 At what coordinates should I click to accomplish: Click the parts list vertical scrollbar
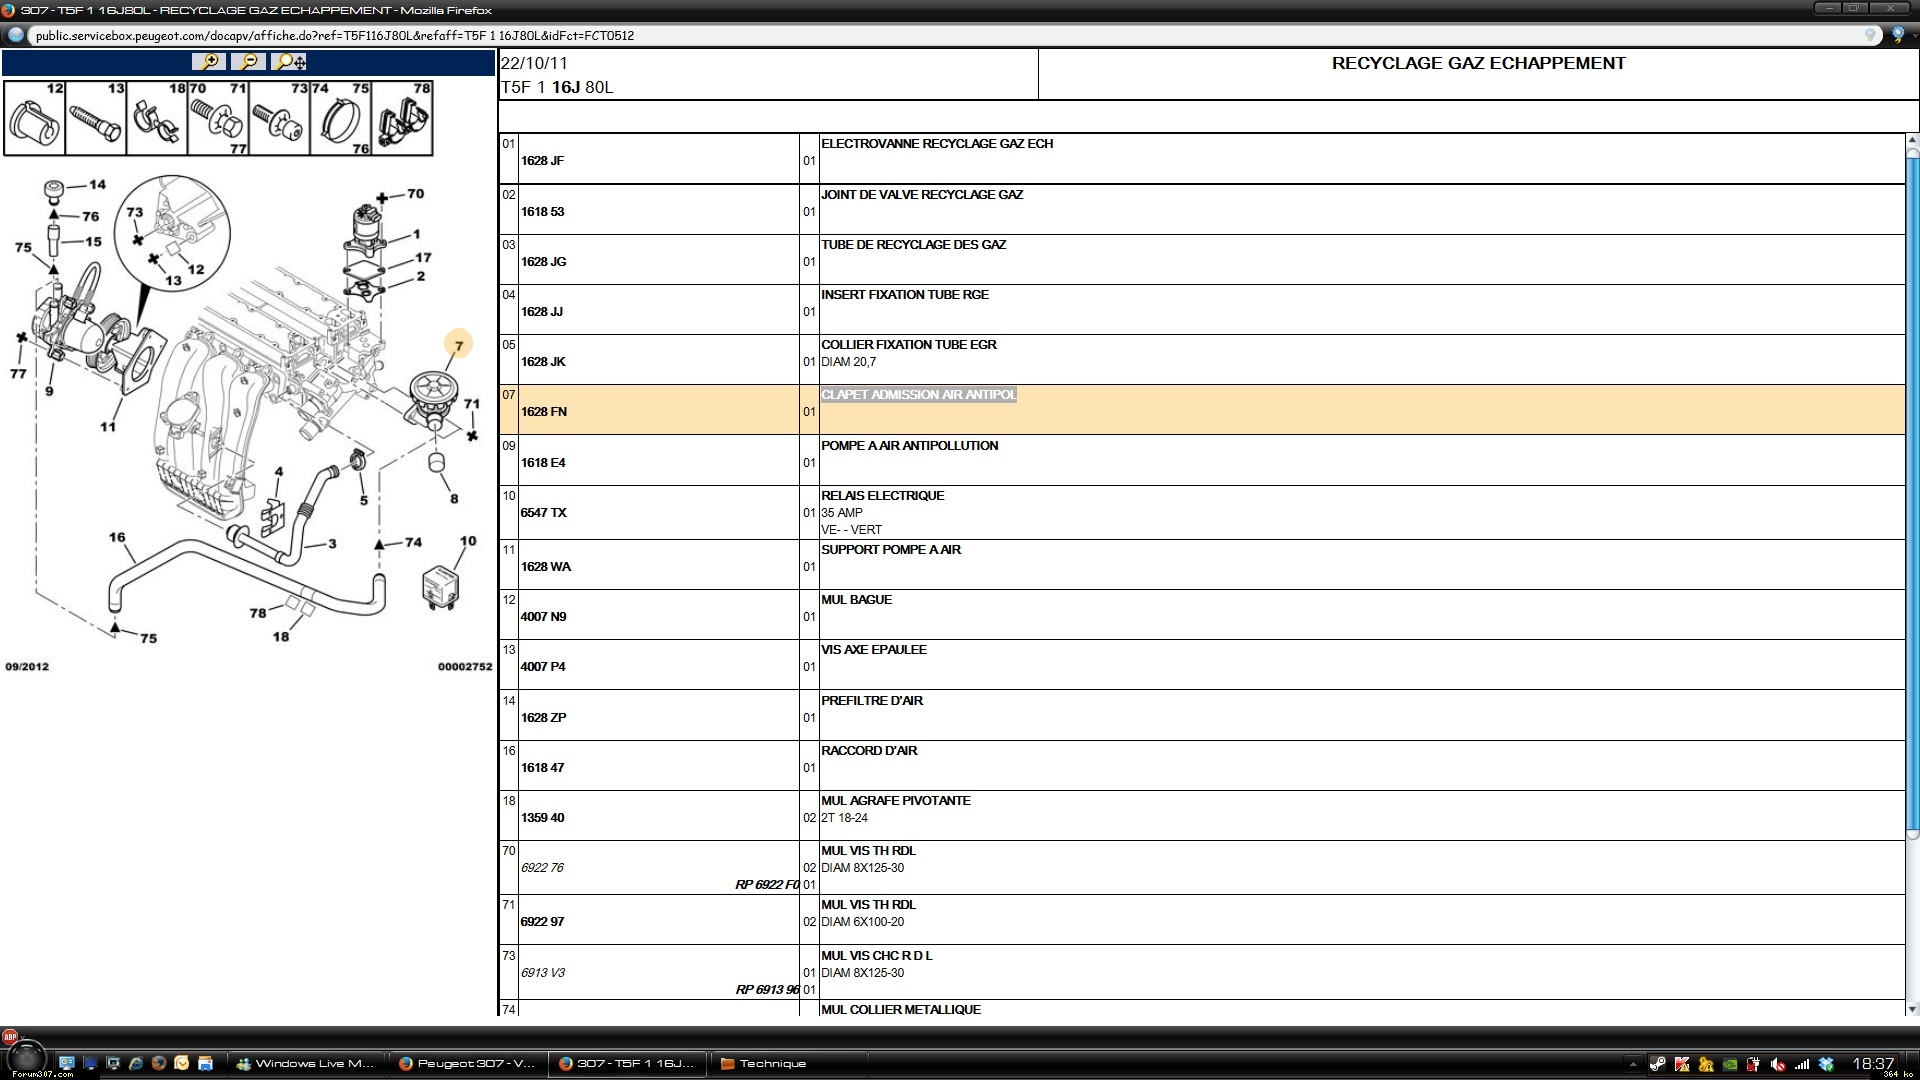(x=1912, y=495)
